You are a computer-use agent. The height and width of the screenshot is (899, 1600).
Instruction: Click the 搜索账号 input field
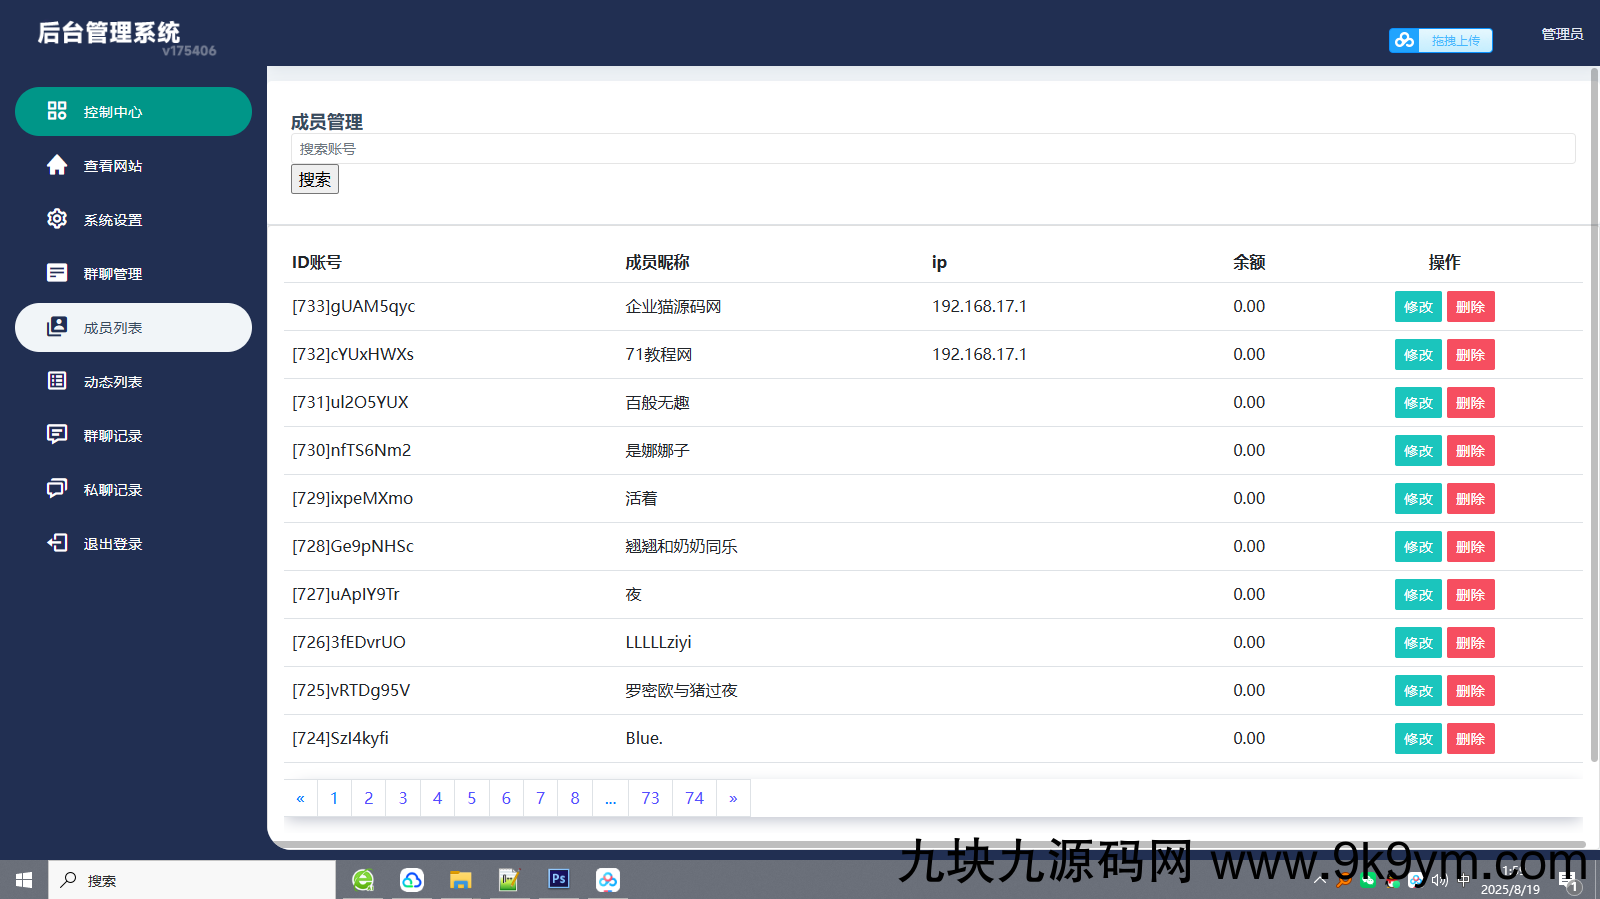pos(932,149)
